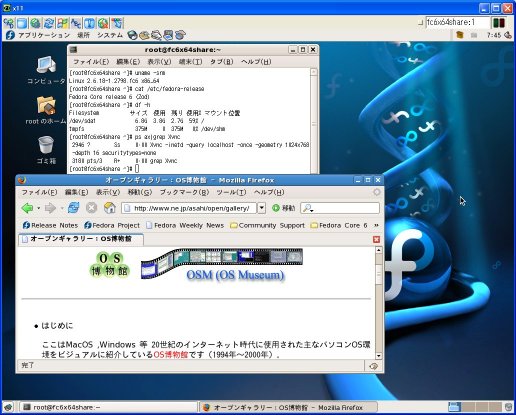
Task: Launch the web browser globe panel launcher
Action: coord(133,35)
